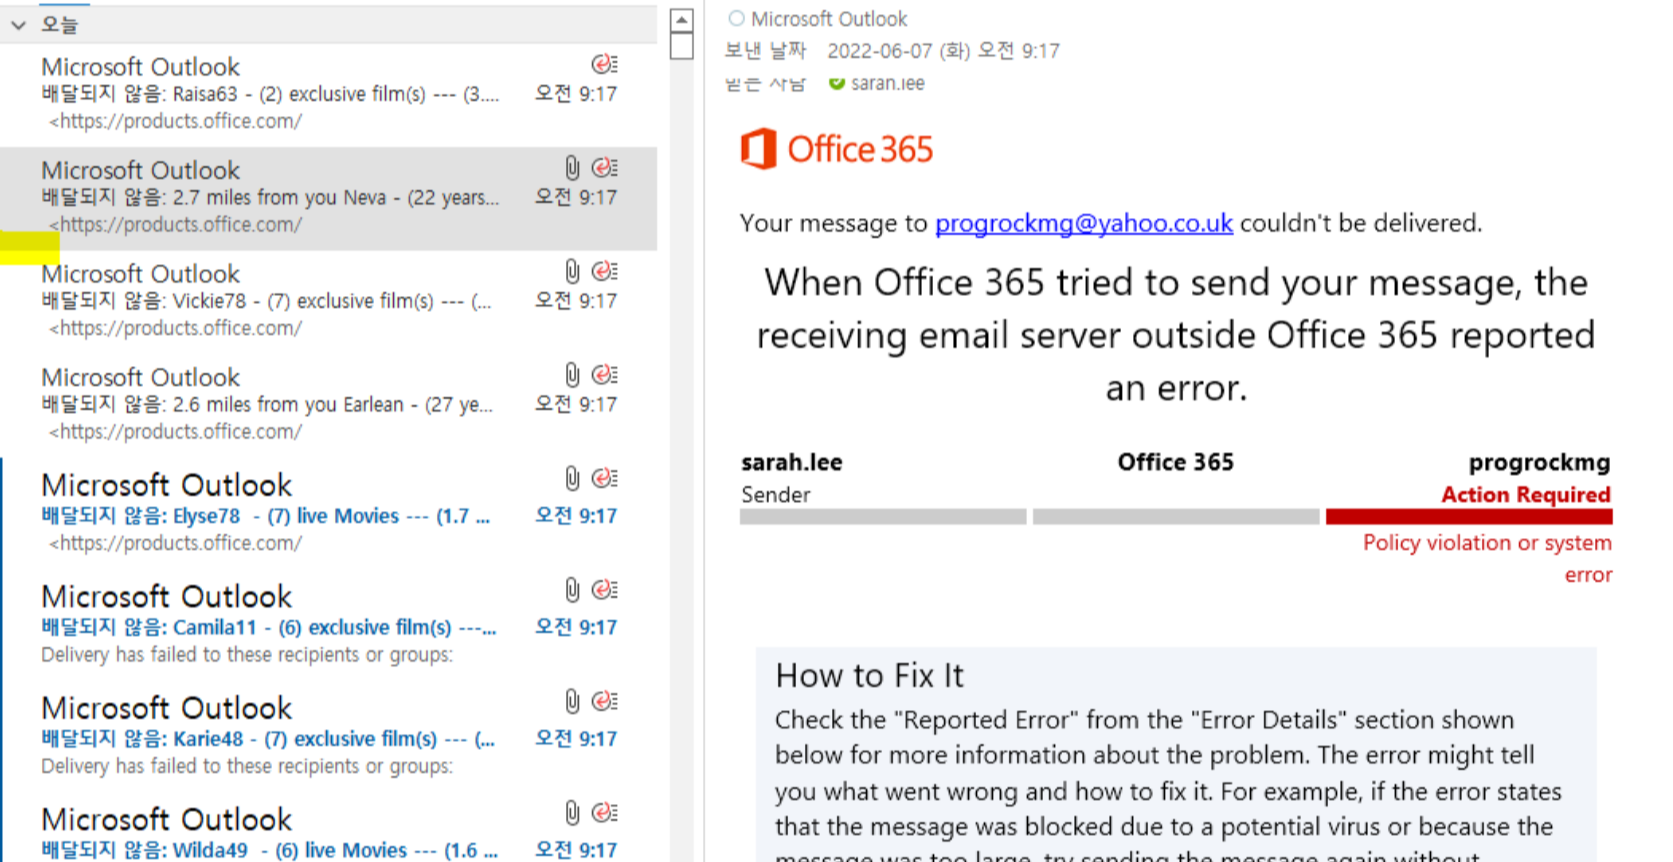
Task: Click the attachment paperclip on the Camila11 message
Action: pos(572,589)
